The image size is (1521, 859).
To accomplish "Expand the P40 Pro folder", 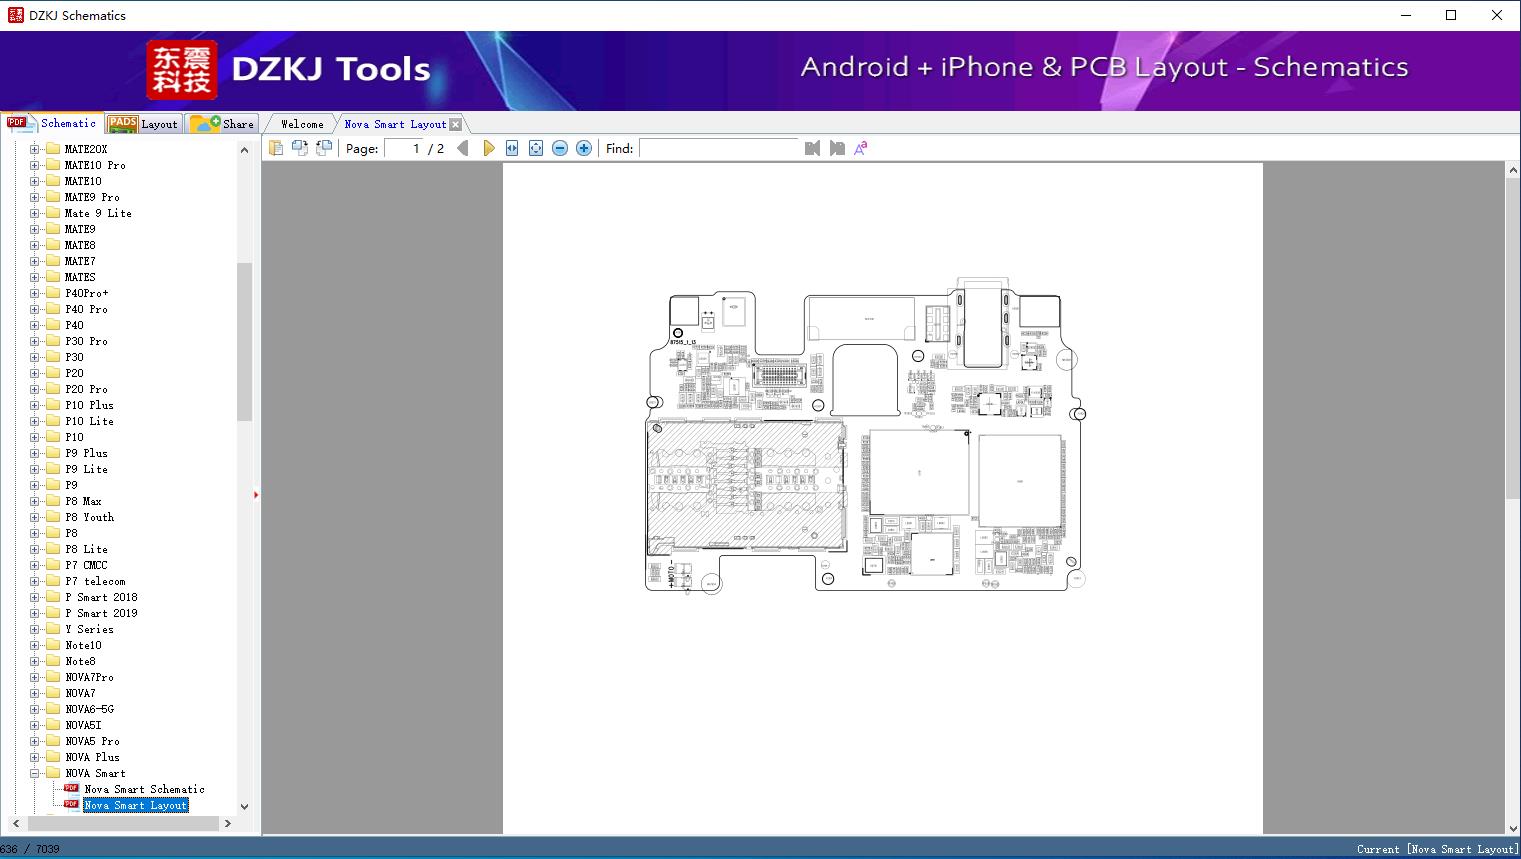I will click(35, 309).
